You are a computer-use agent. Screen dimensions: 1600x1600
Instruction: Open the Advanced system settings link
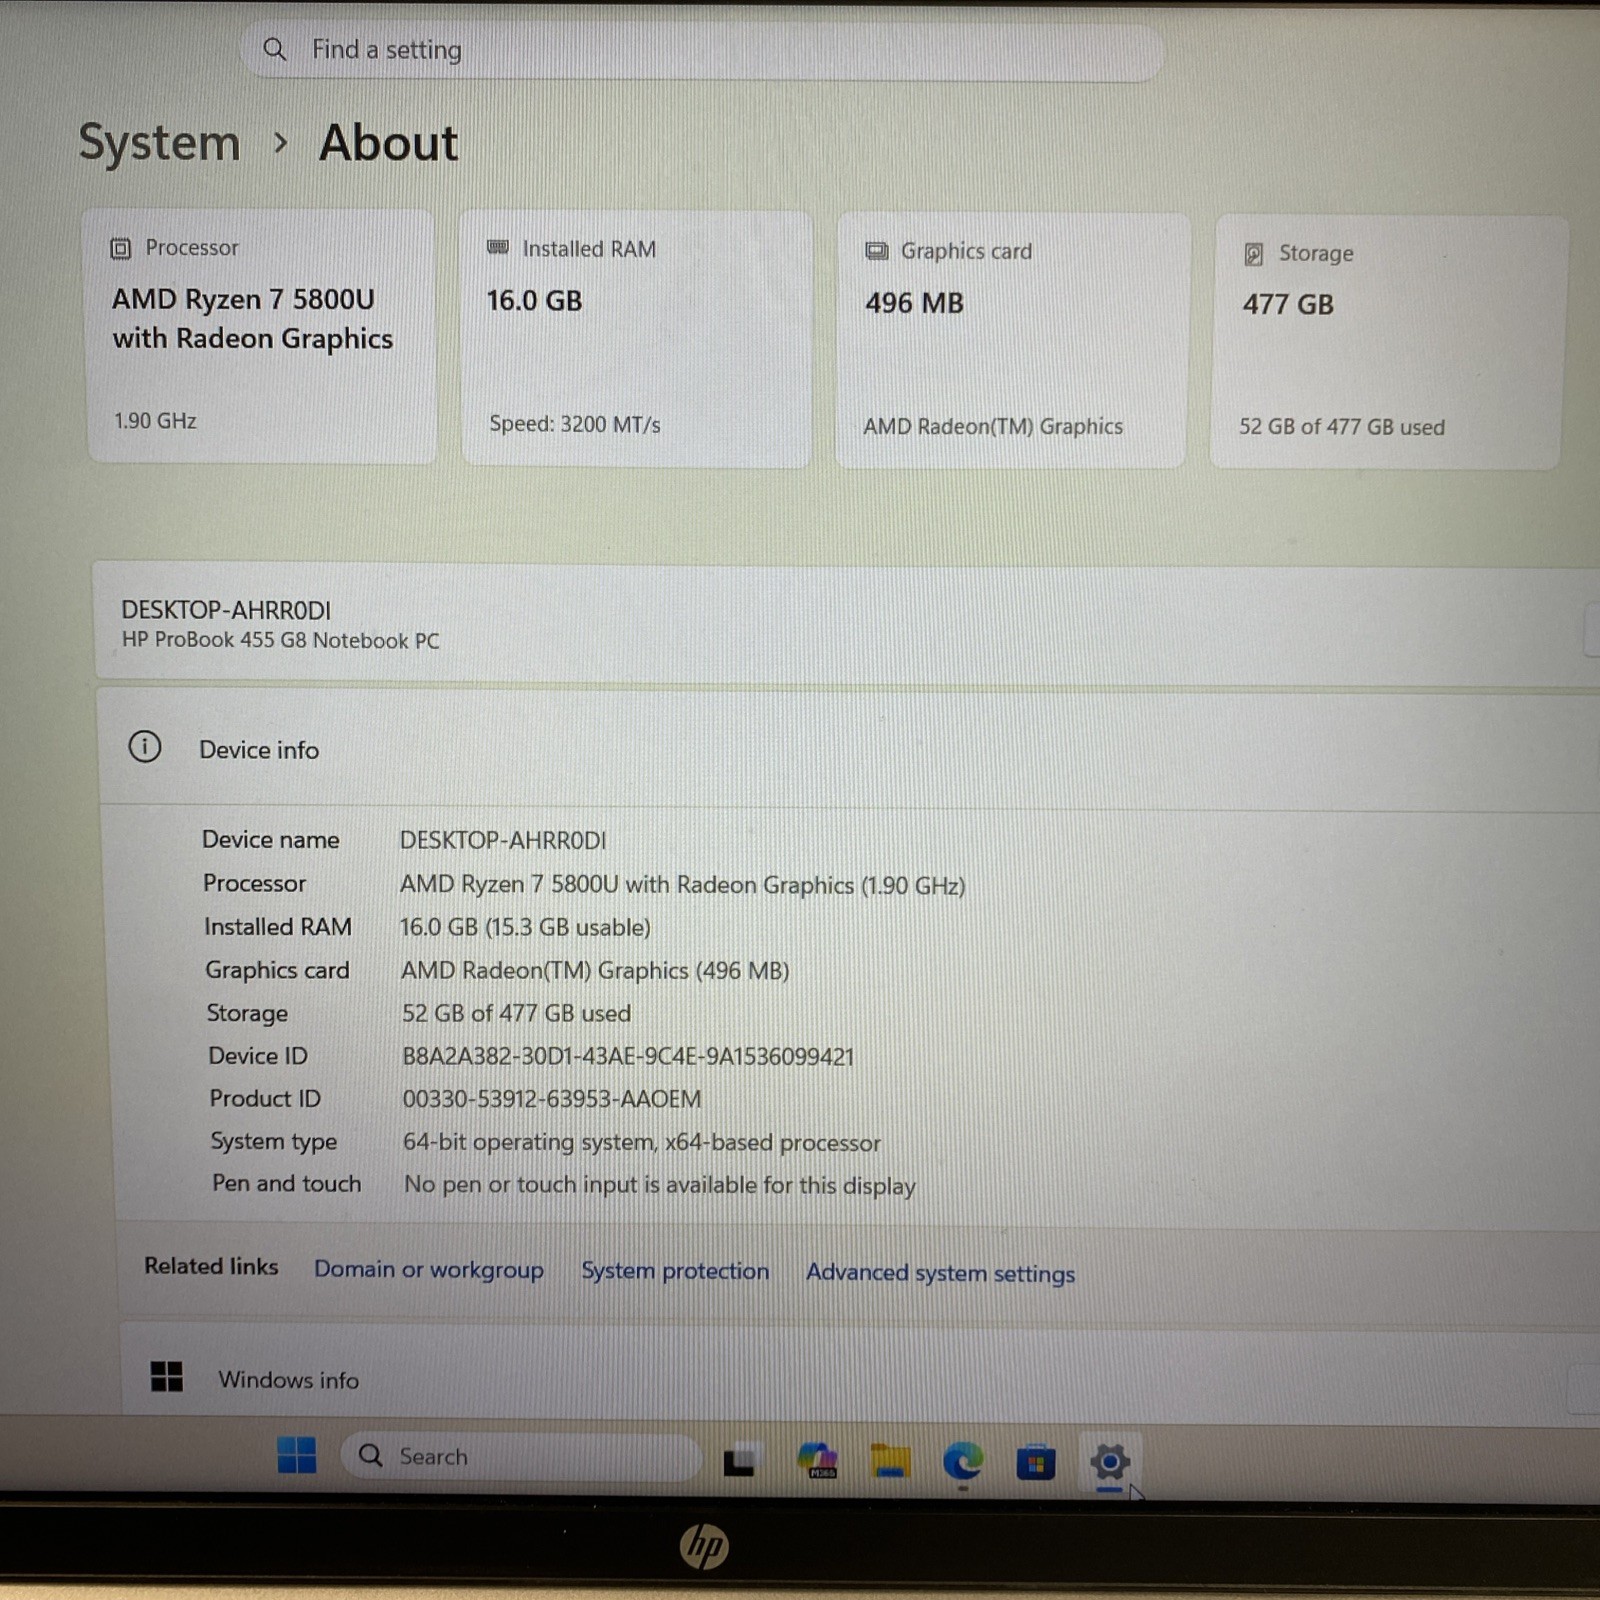click(941, 1273)
